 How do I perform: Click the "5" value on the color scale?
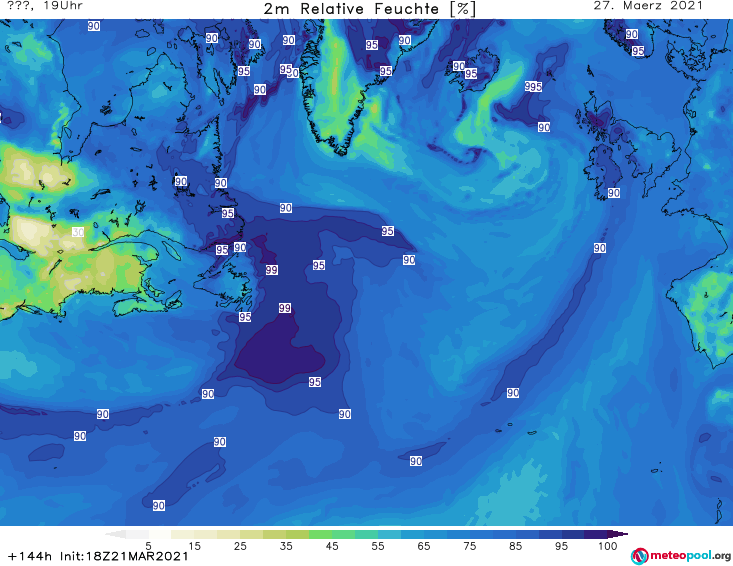pos(148,545)
